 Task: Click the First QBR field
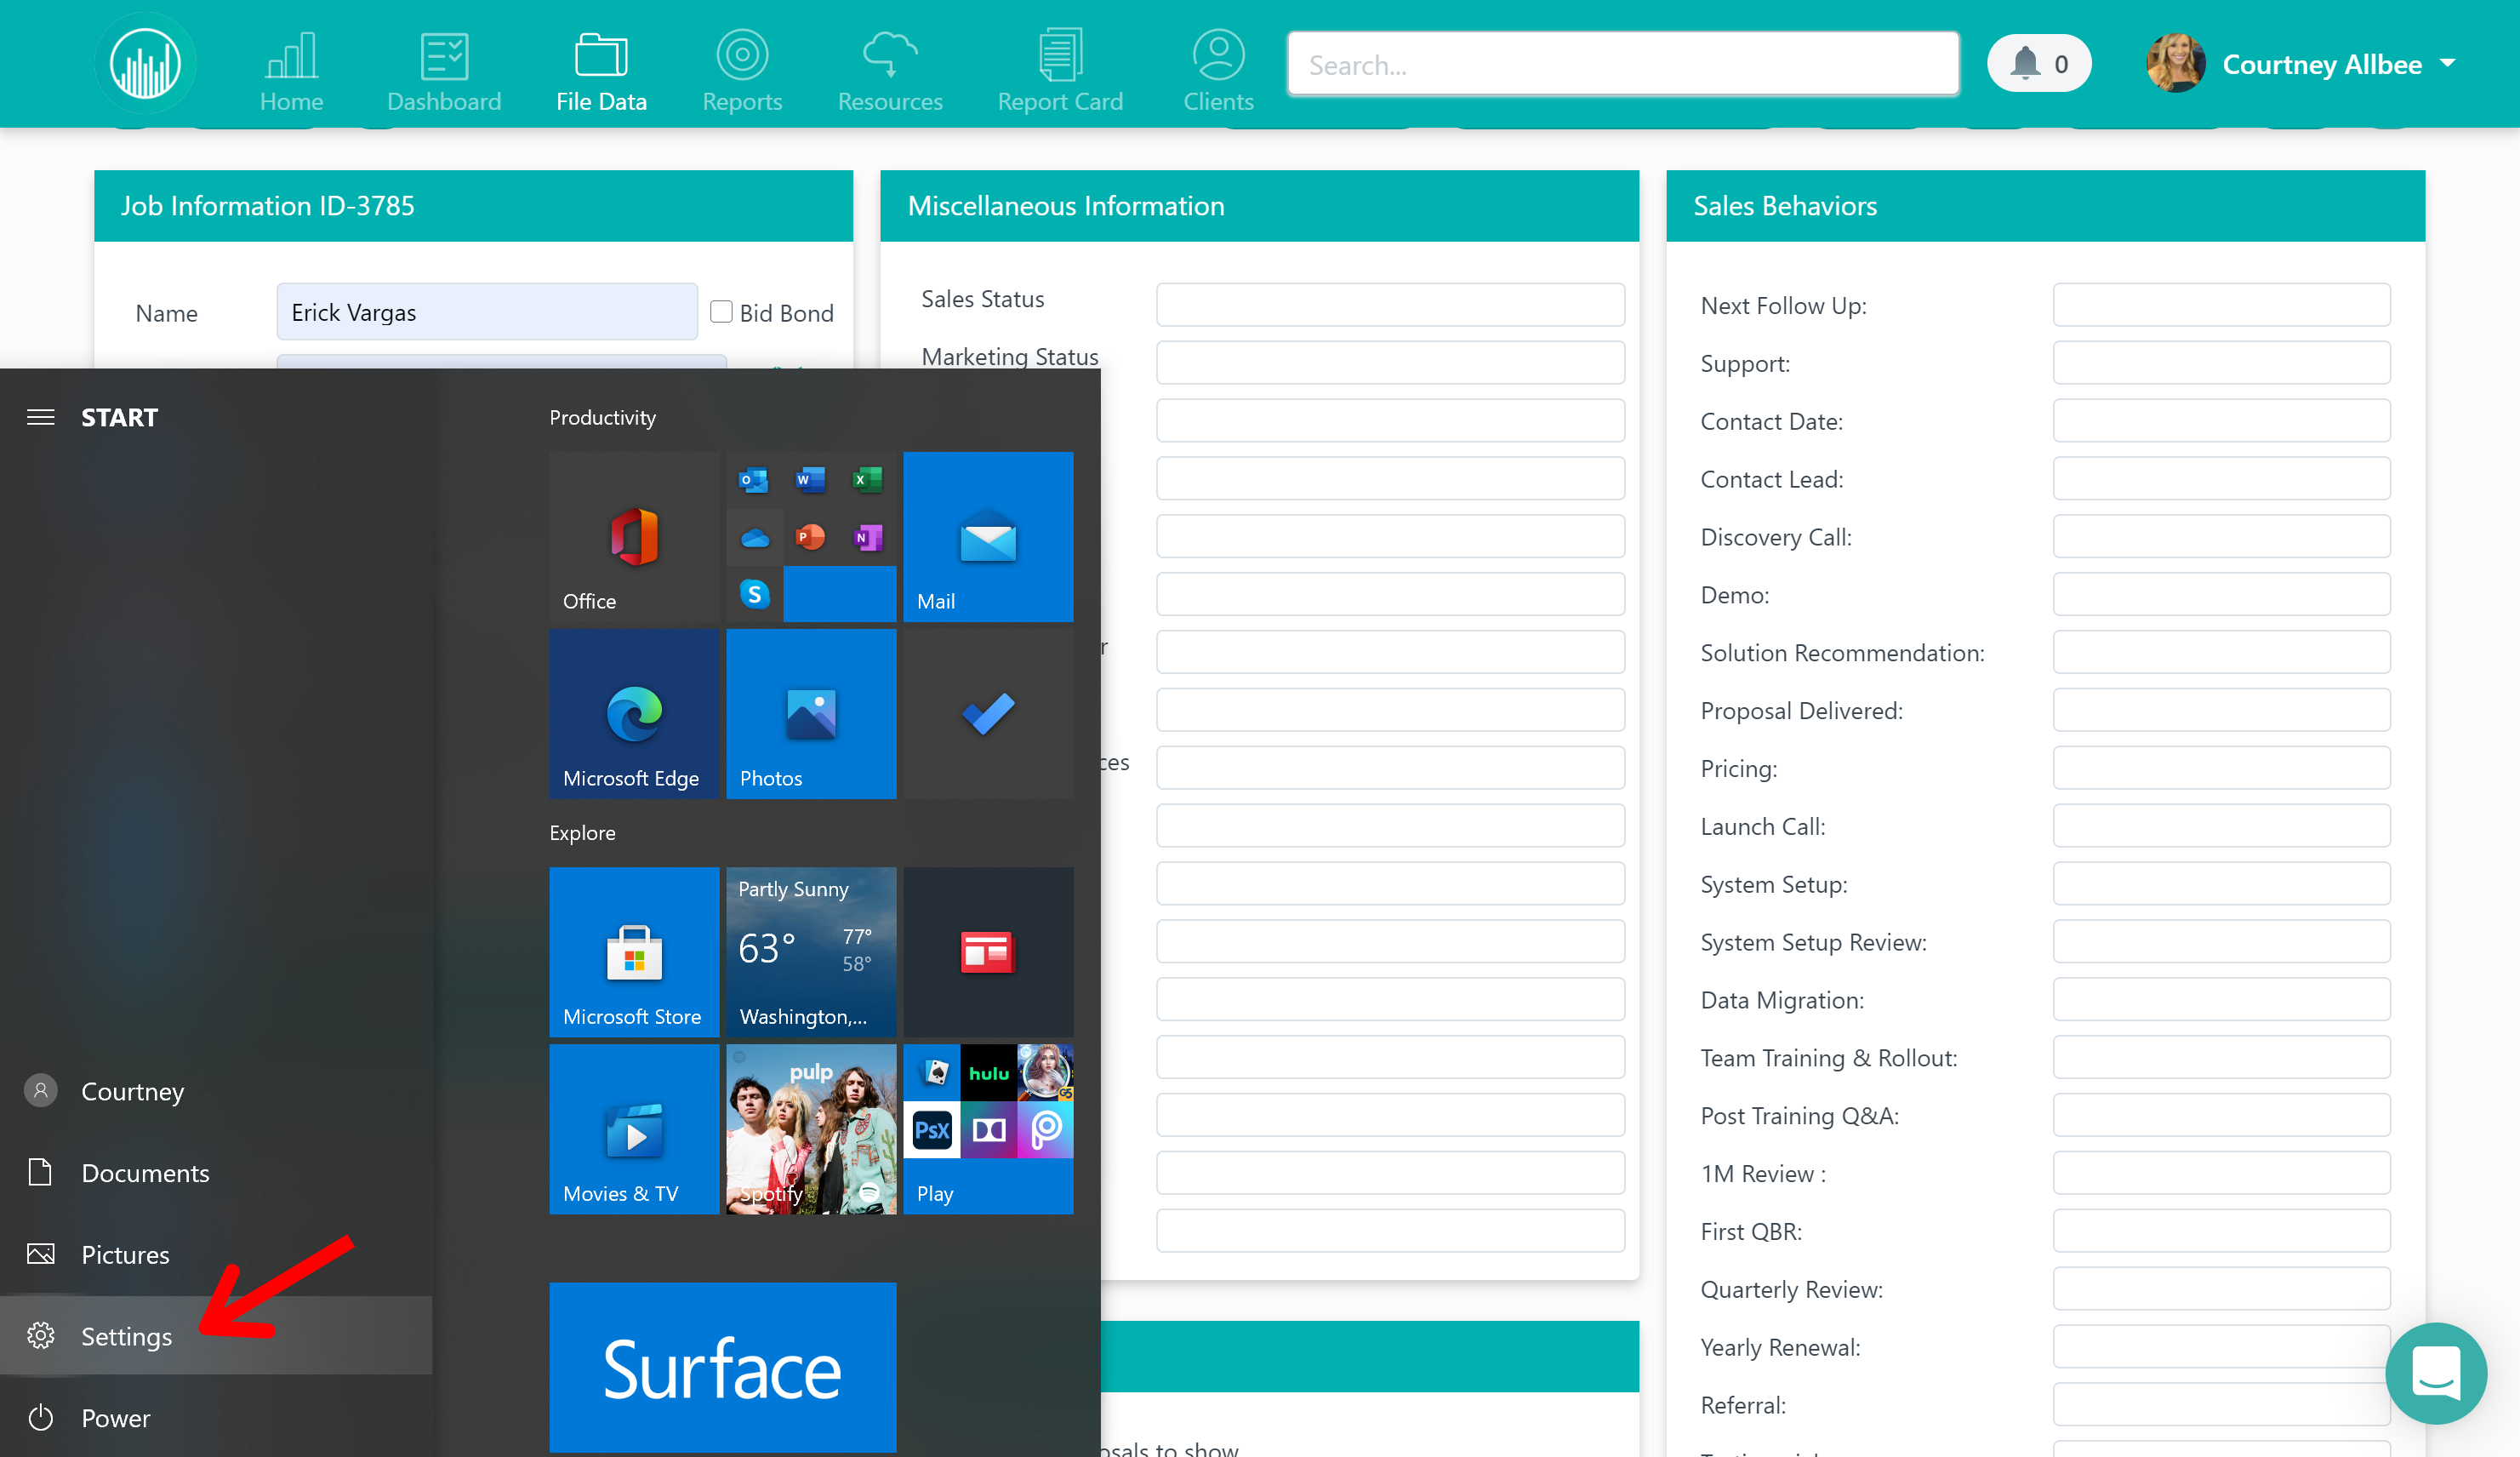[x=2221, y=1231]
